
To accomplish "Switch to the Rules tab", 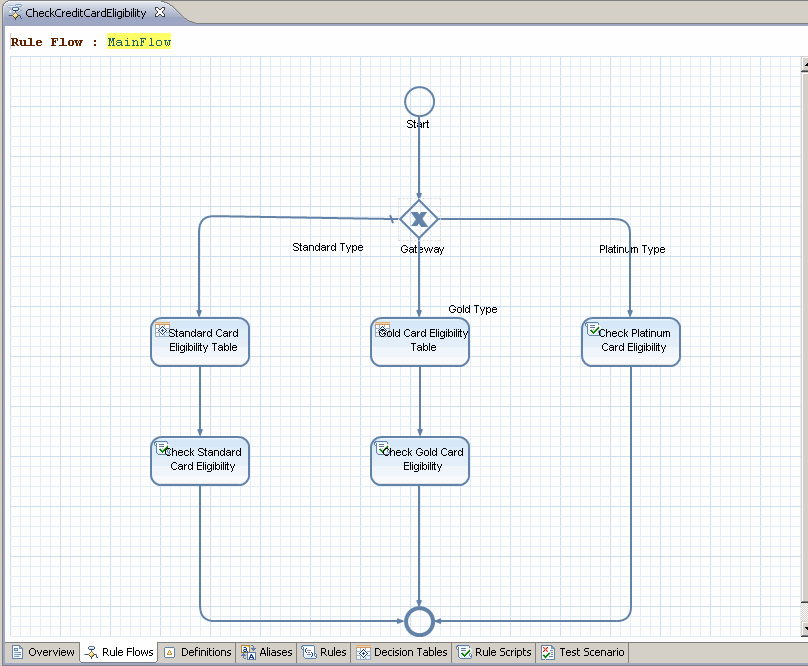I will tap(324, 652).
